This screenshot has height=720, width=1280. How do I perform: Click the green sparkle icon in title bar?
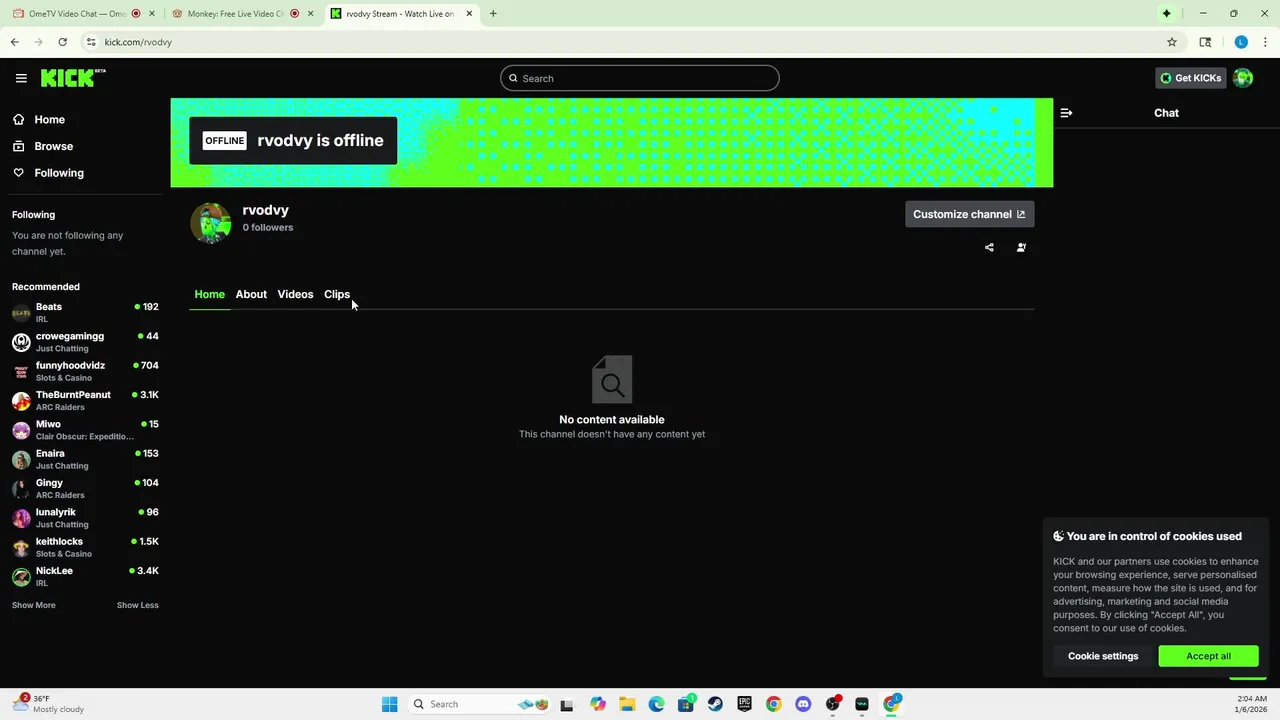click(1166, 14)
